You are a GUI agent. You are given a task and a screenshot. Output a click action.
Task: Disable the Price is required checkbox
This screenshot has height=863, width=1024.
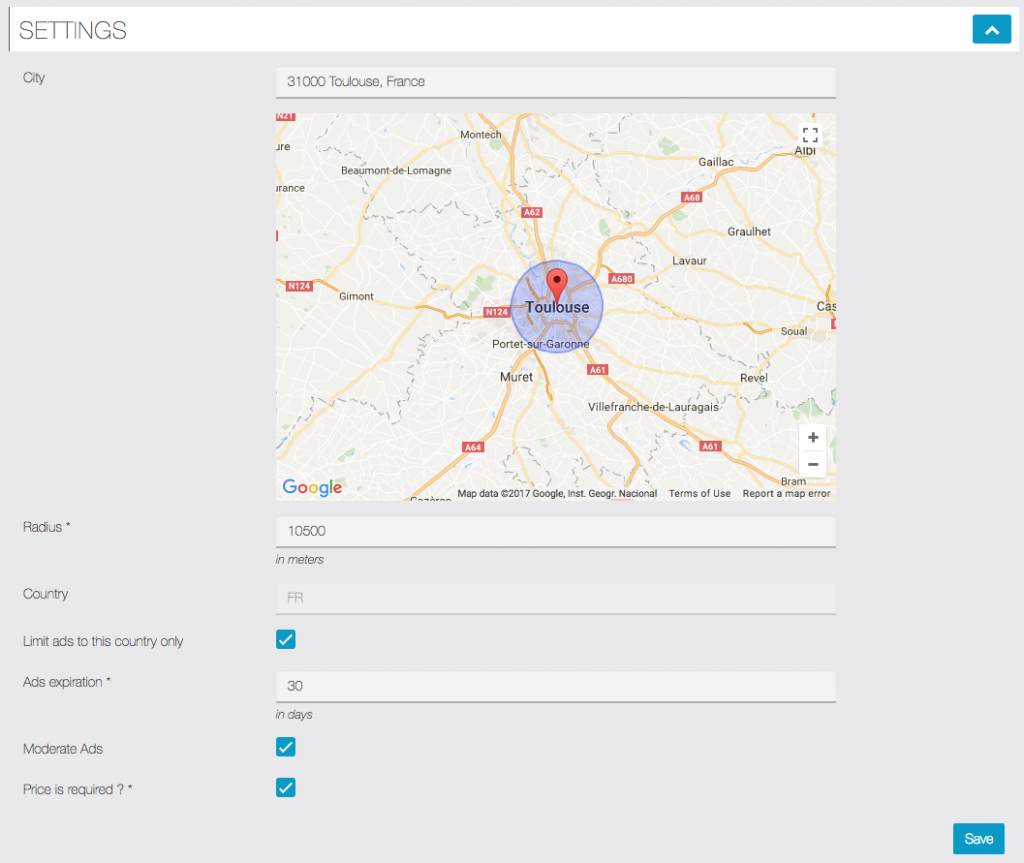pyautogui.click(x=286, y=787)
